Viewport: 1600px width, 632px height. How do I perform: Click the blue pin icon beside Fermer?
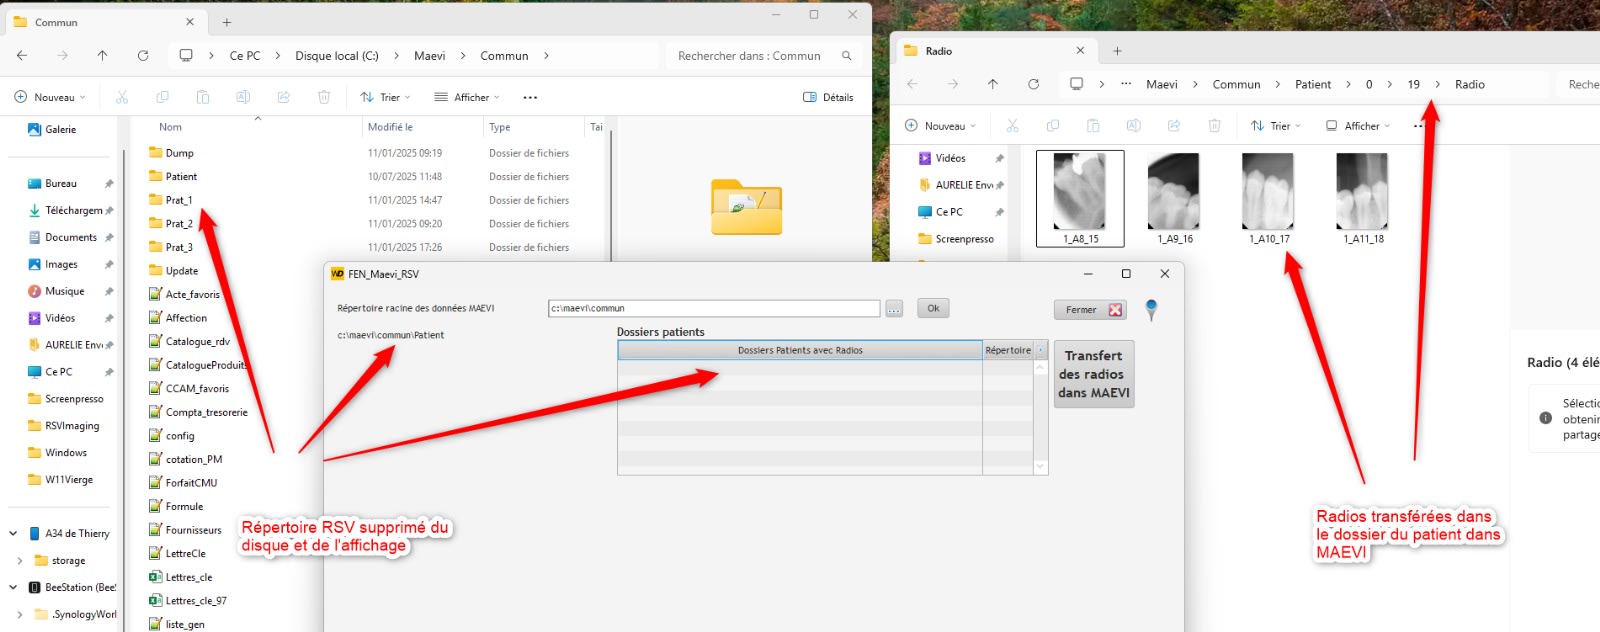point(1151,310)
